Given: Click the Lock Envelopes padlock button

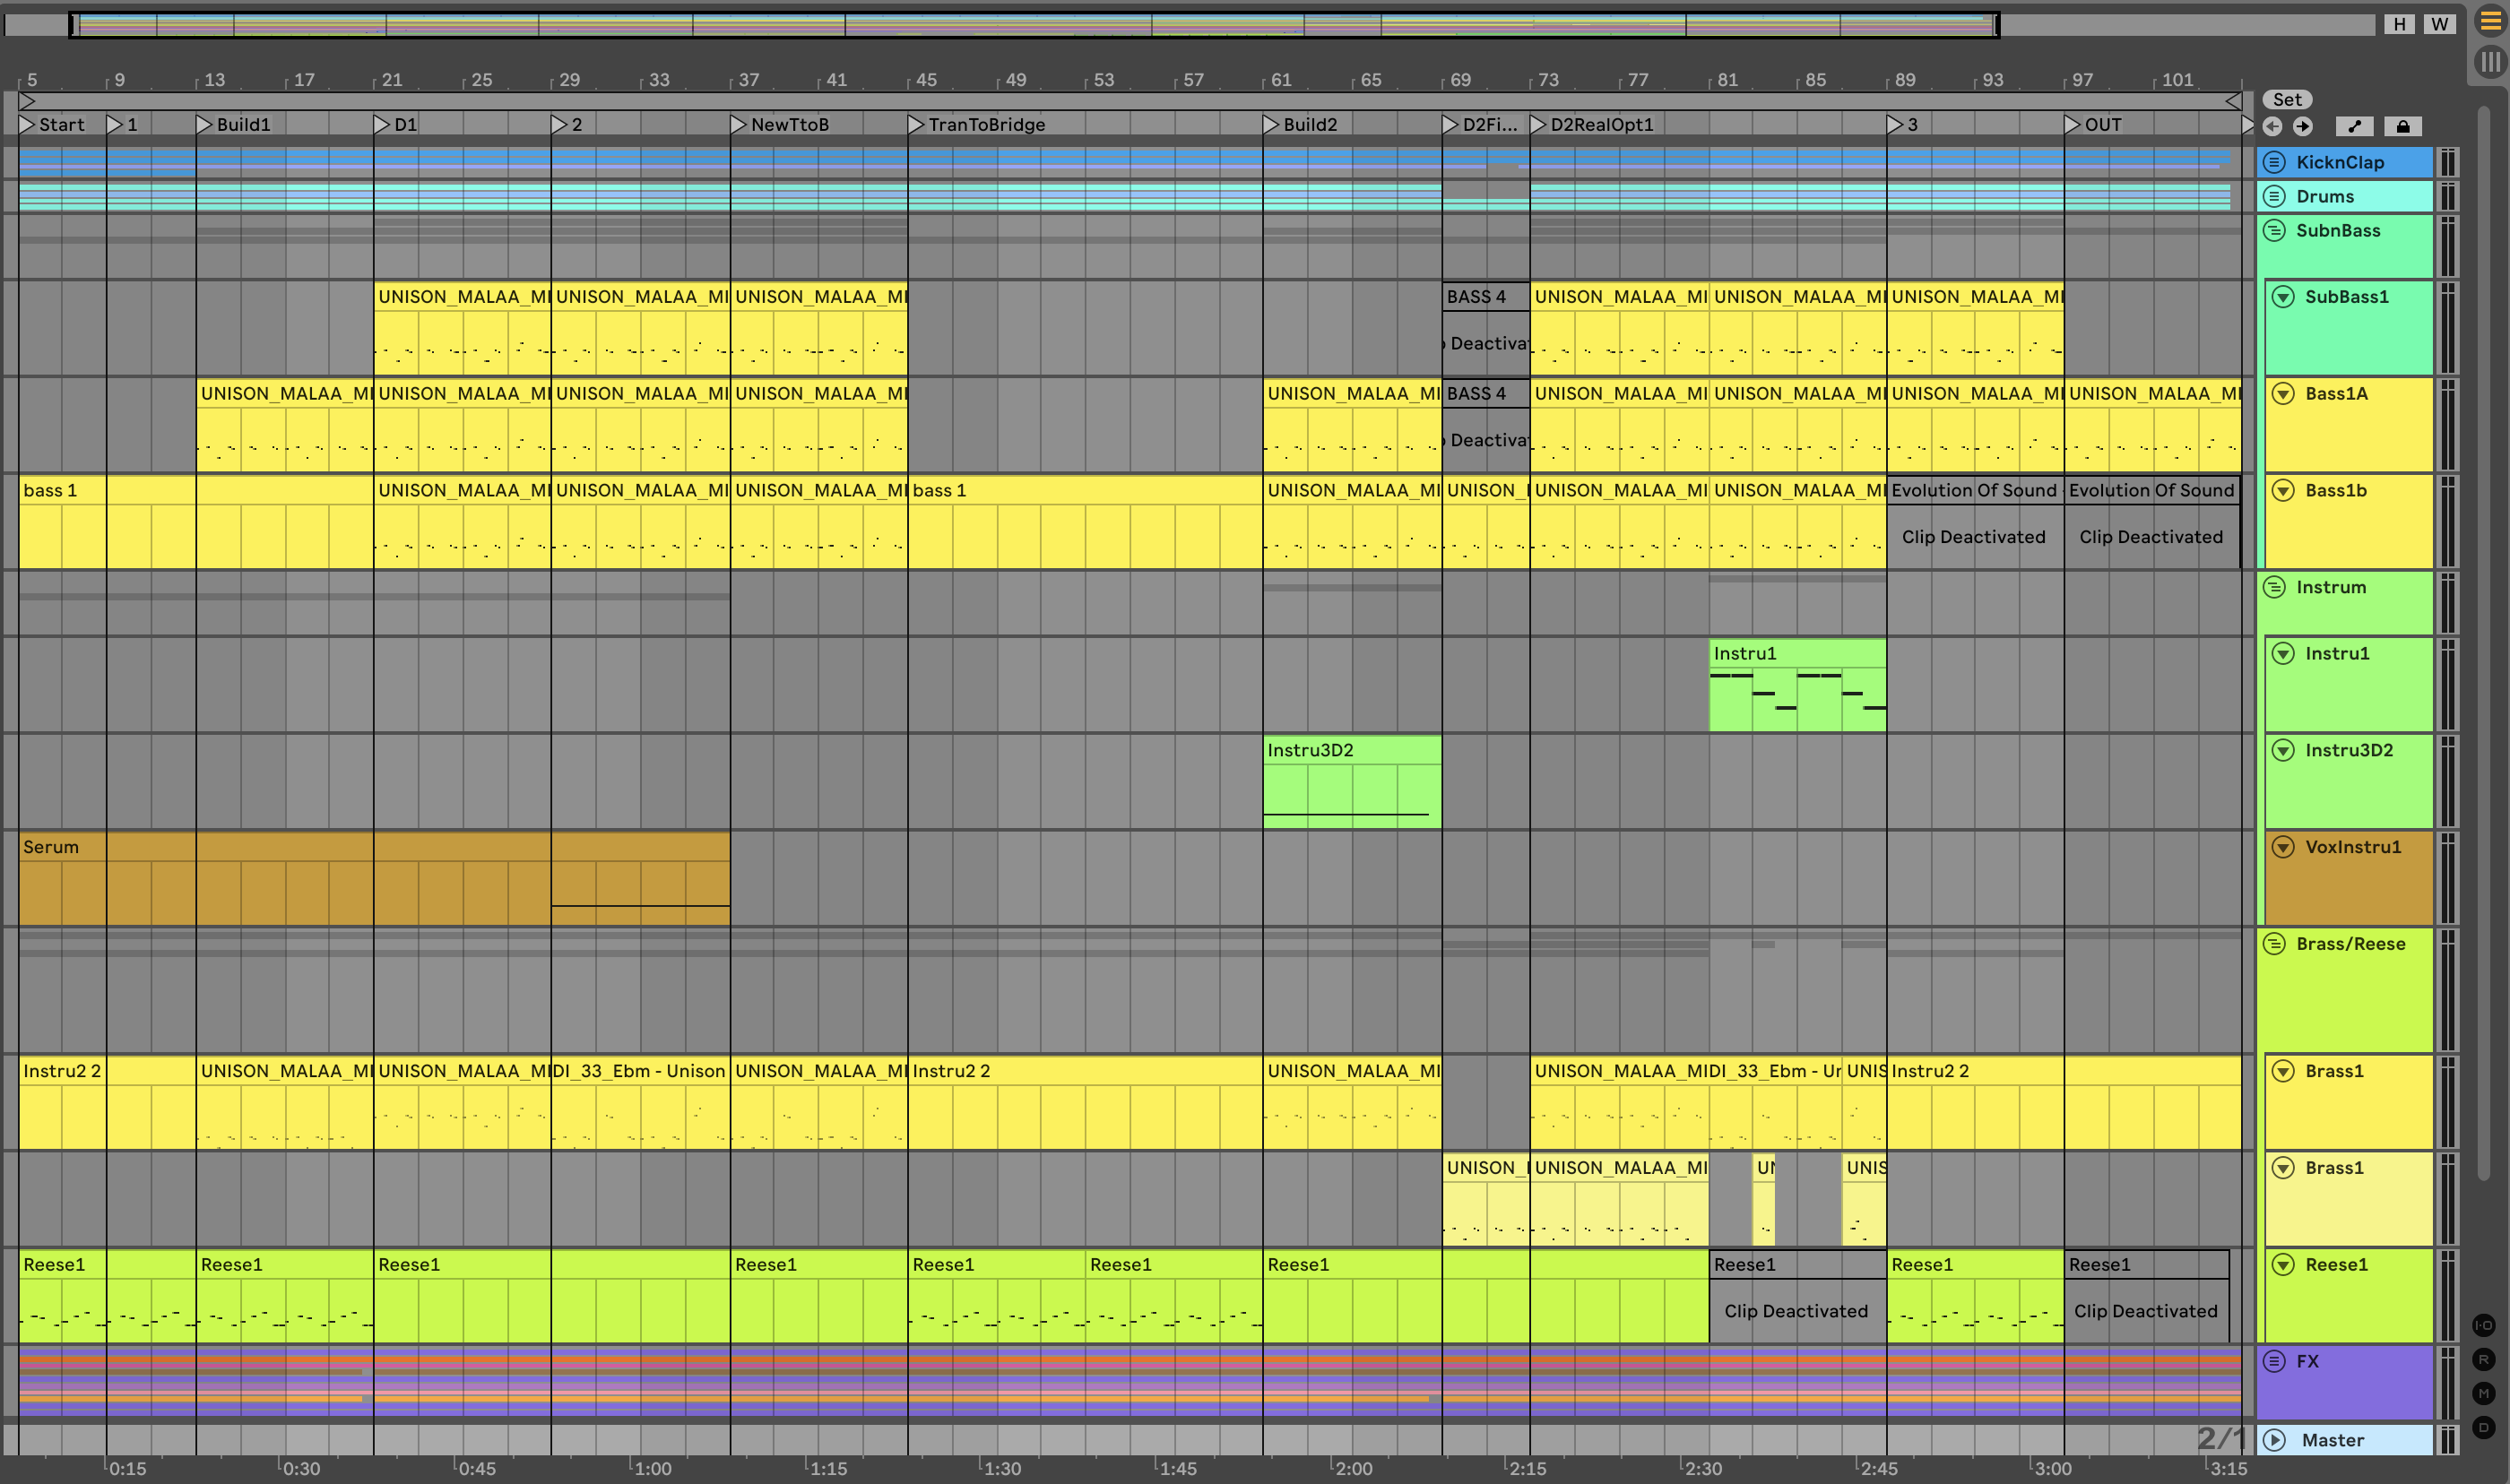Looking at the screenshot, I should [x=2402, y=126].
